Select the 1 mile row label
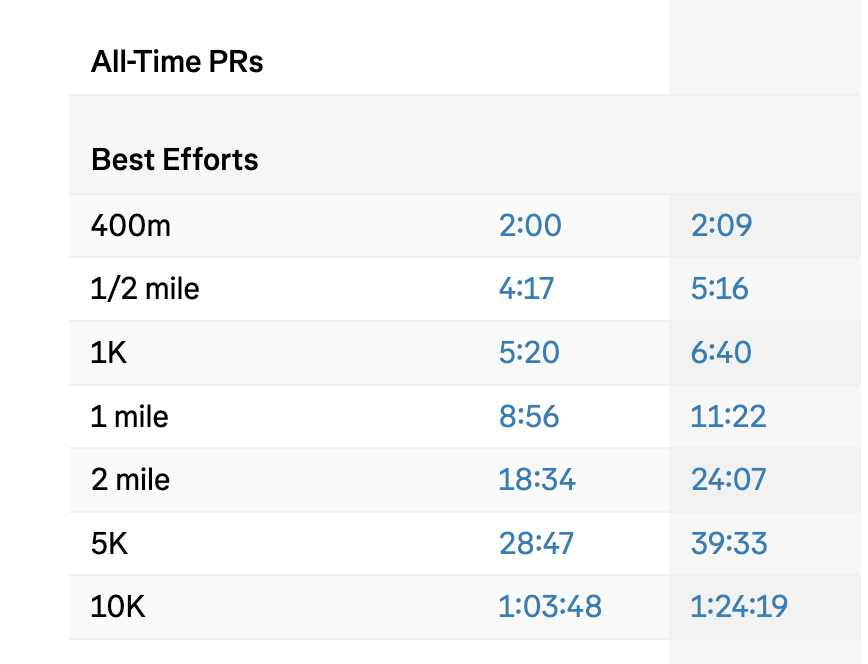This screenshot has width=868, height=664. click(129, 416)
